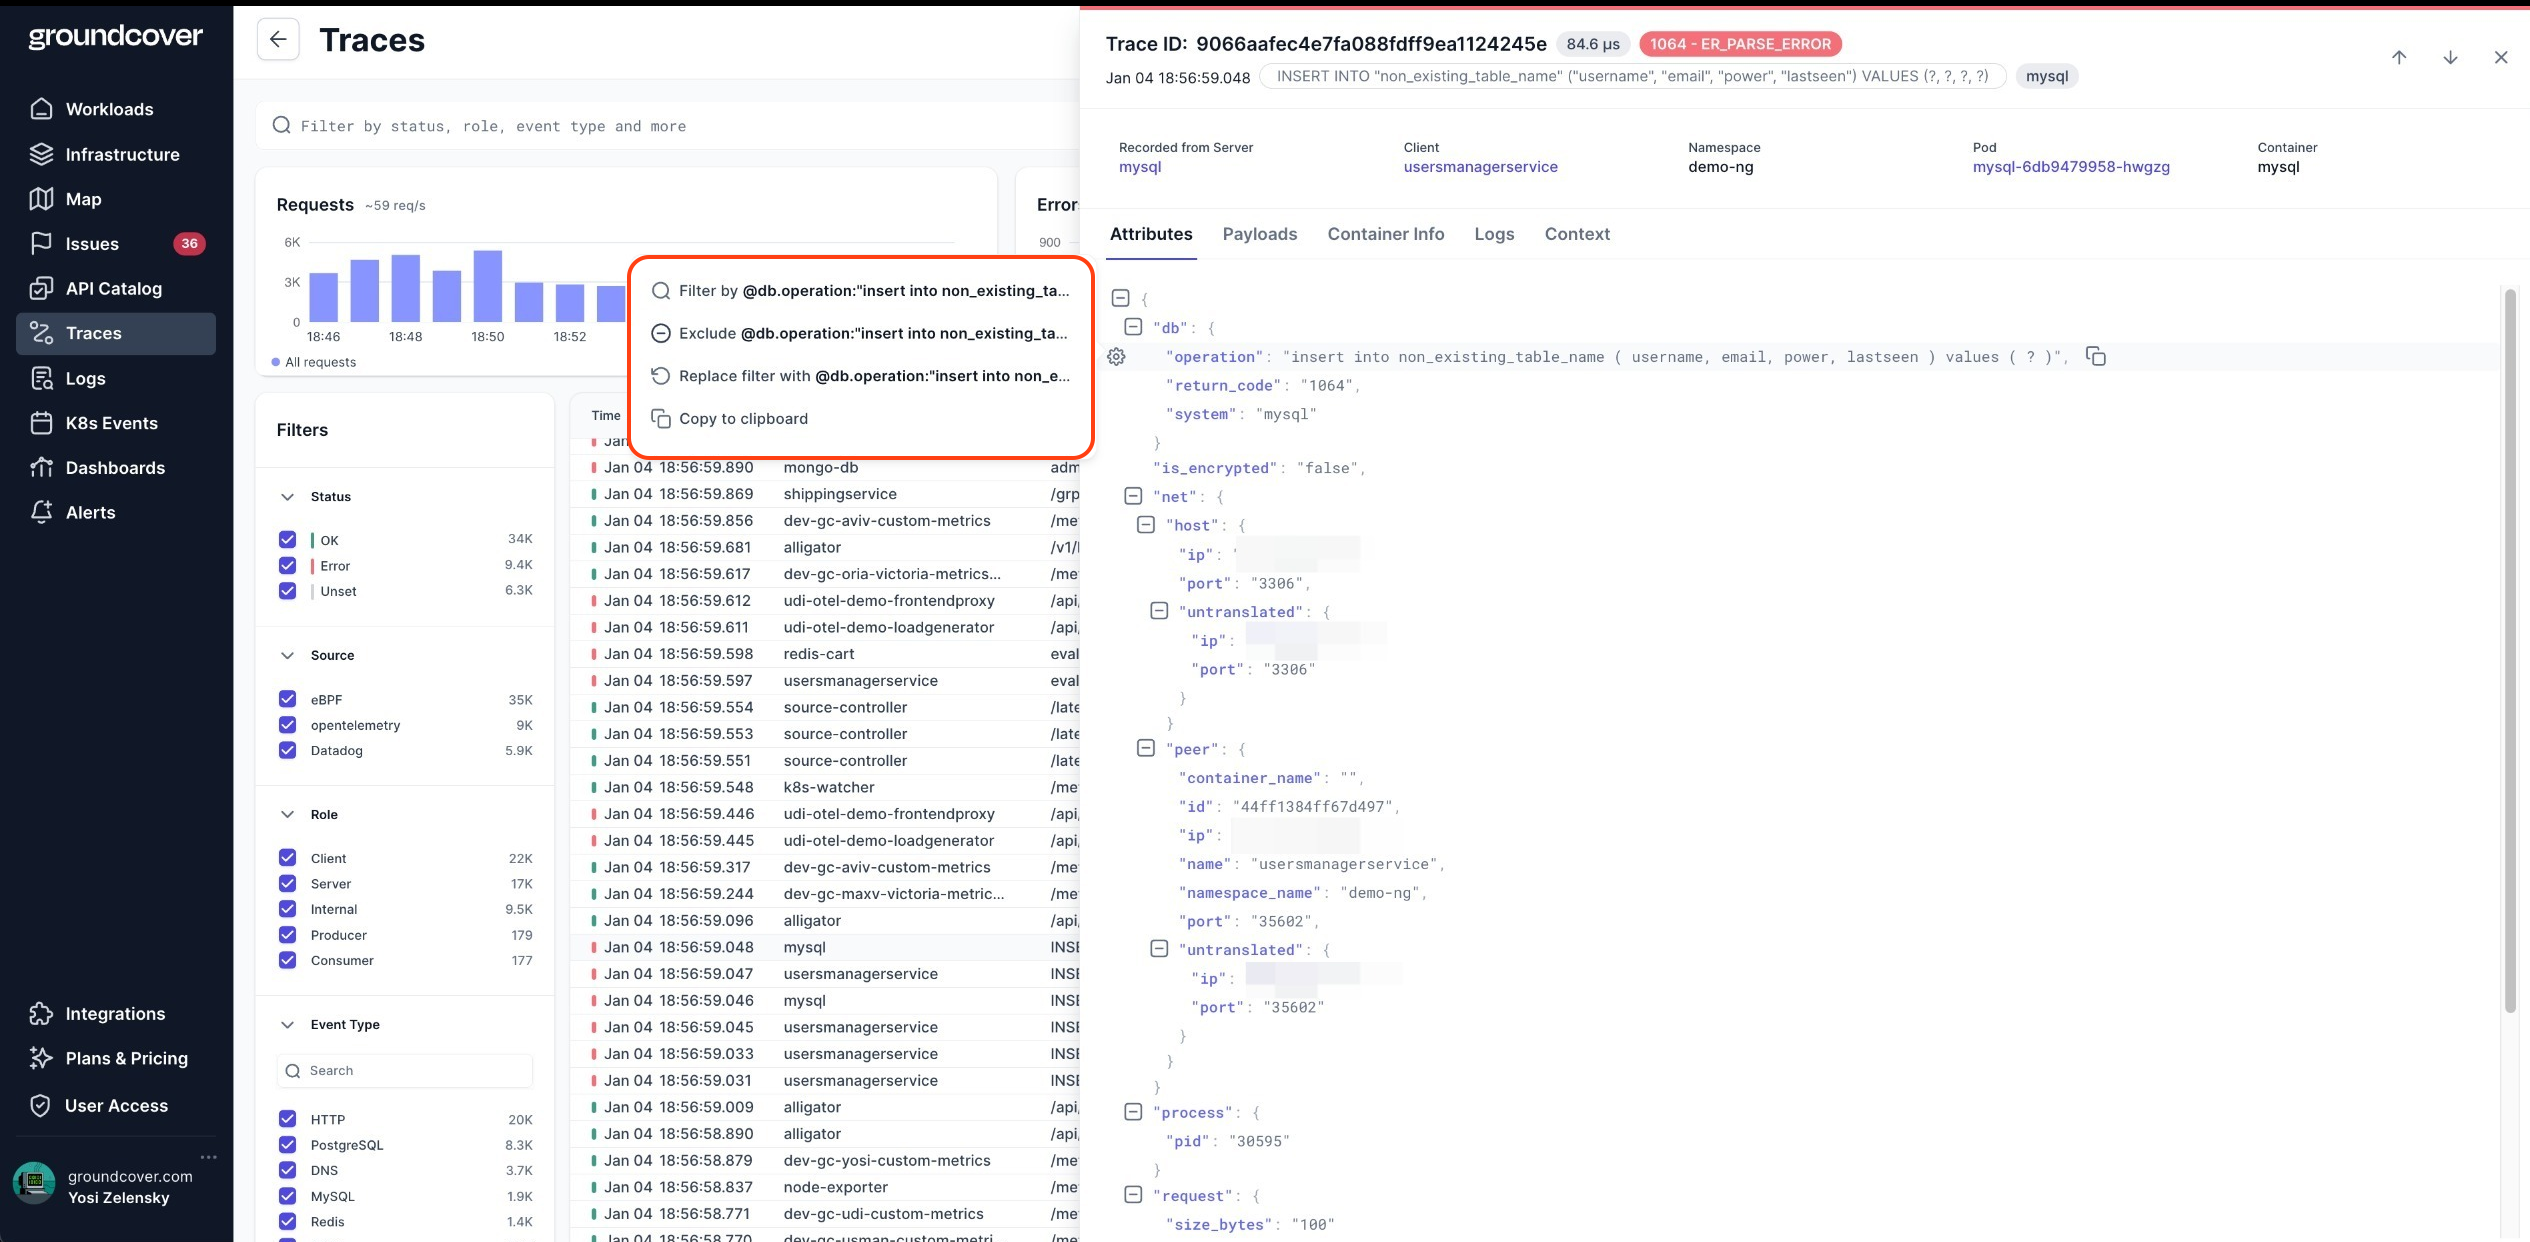The height and width of the screenshot is (1242, 2530).
Task: Go to next trace with down arrow
Action: point(2450,57)
